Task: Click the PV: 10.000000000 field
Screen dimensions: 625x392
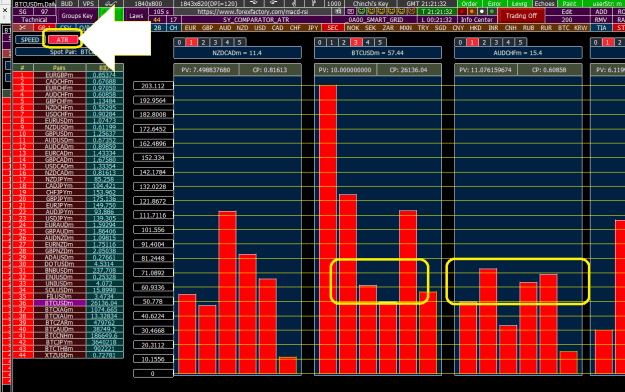Action: pos(345,70)
